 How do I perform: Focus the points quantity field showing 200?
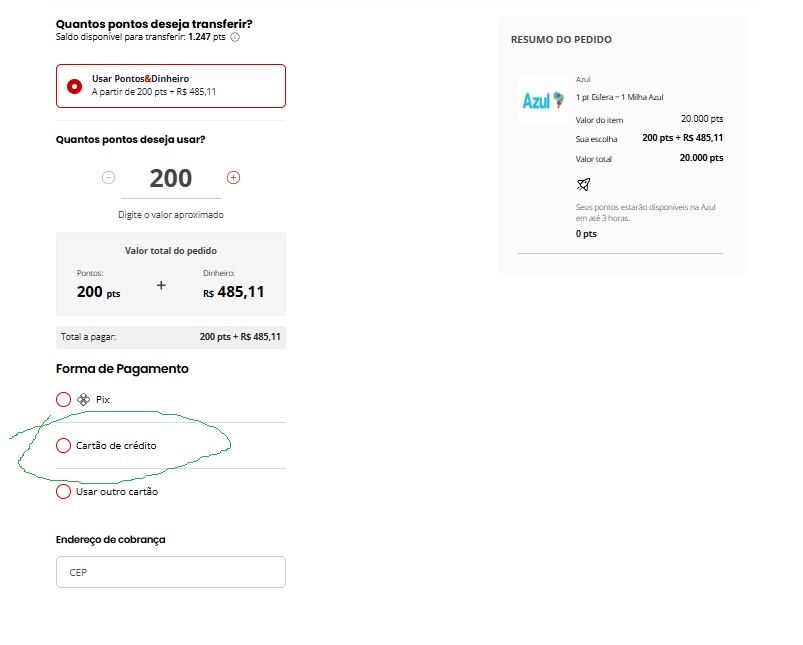tap(171, 178)
